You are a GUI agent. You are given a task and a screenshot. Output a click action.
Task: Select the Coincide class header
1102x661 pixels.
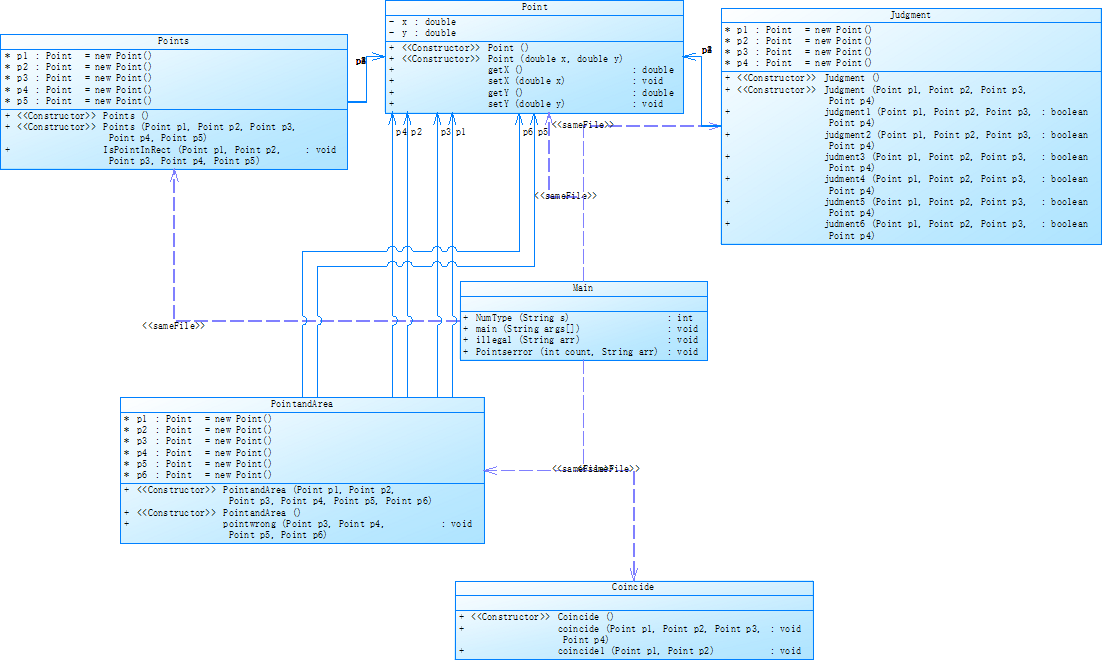[633, 587]
